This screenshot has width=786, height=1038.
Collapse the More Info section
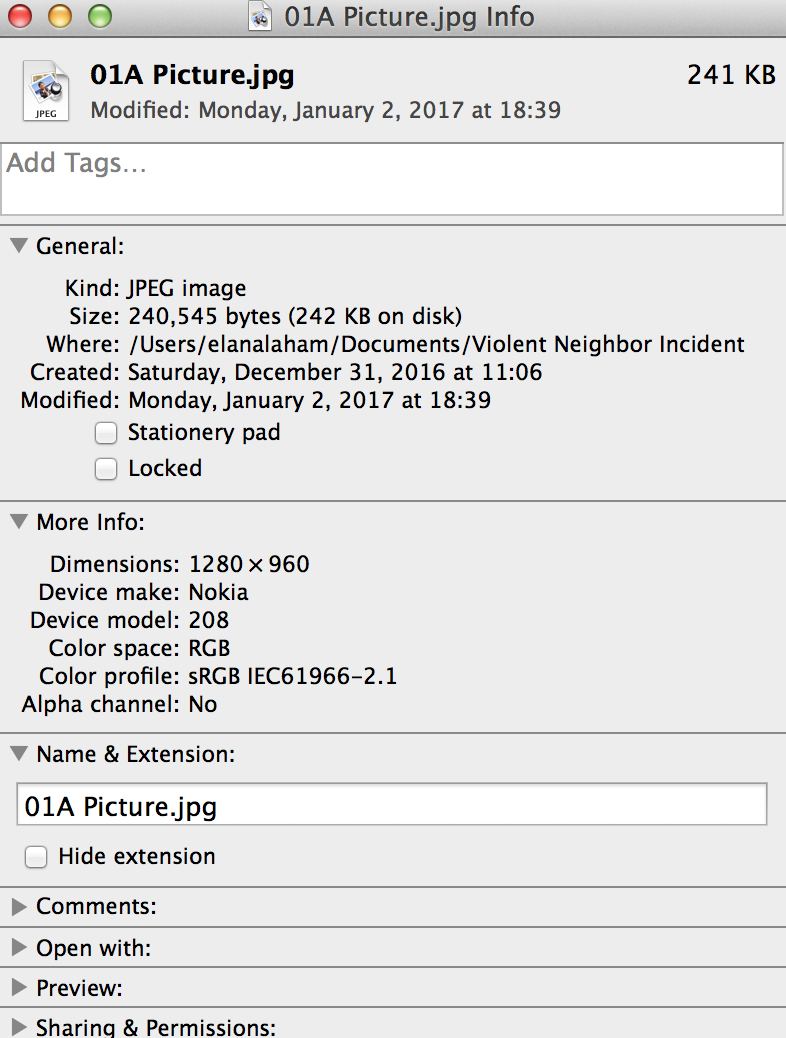(x=19, y=522)
